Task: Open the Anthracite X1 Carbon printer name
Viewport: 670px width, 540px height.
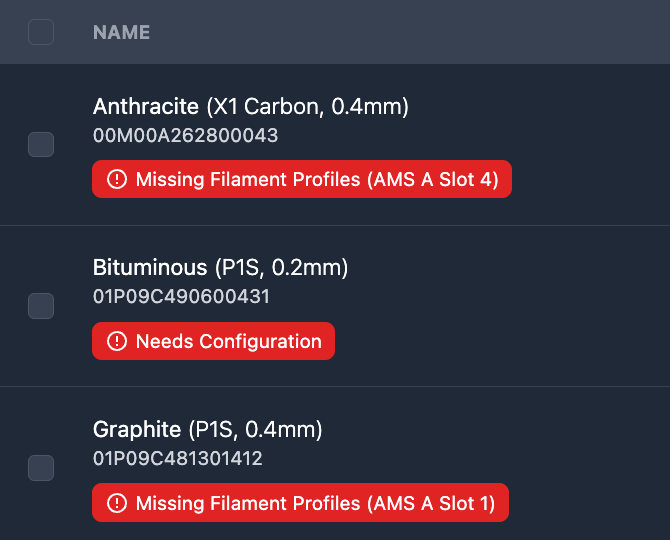Action: coord(146,106)
